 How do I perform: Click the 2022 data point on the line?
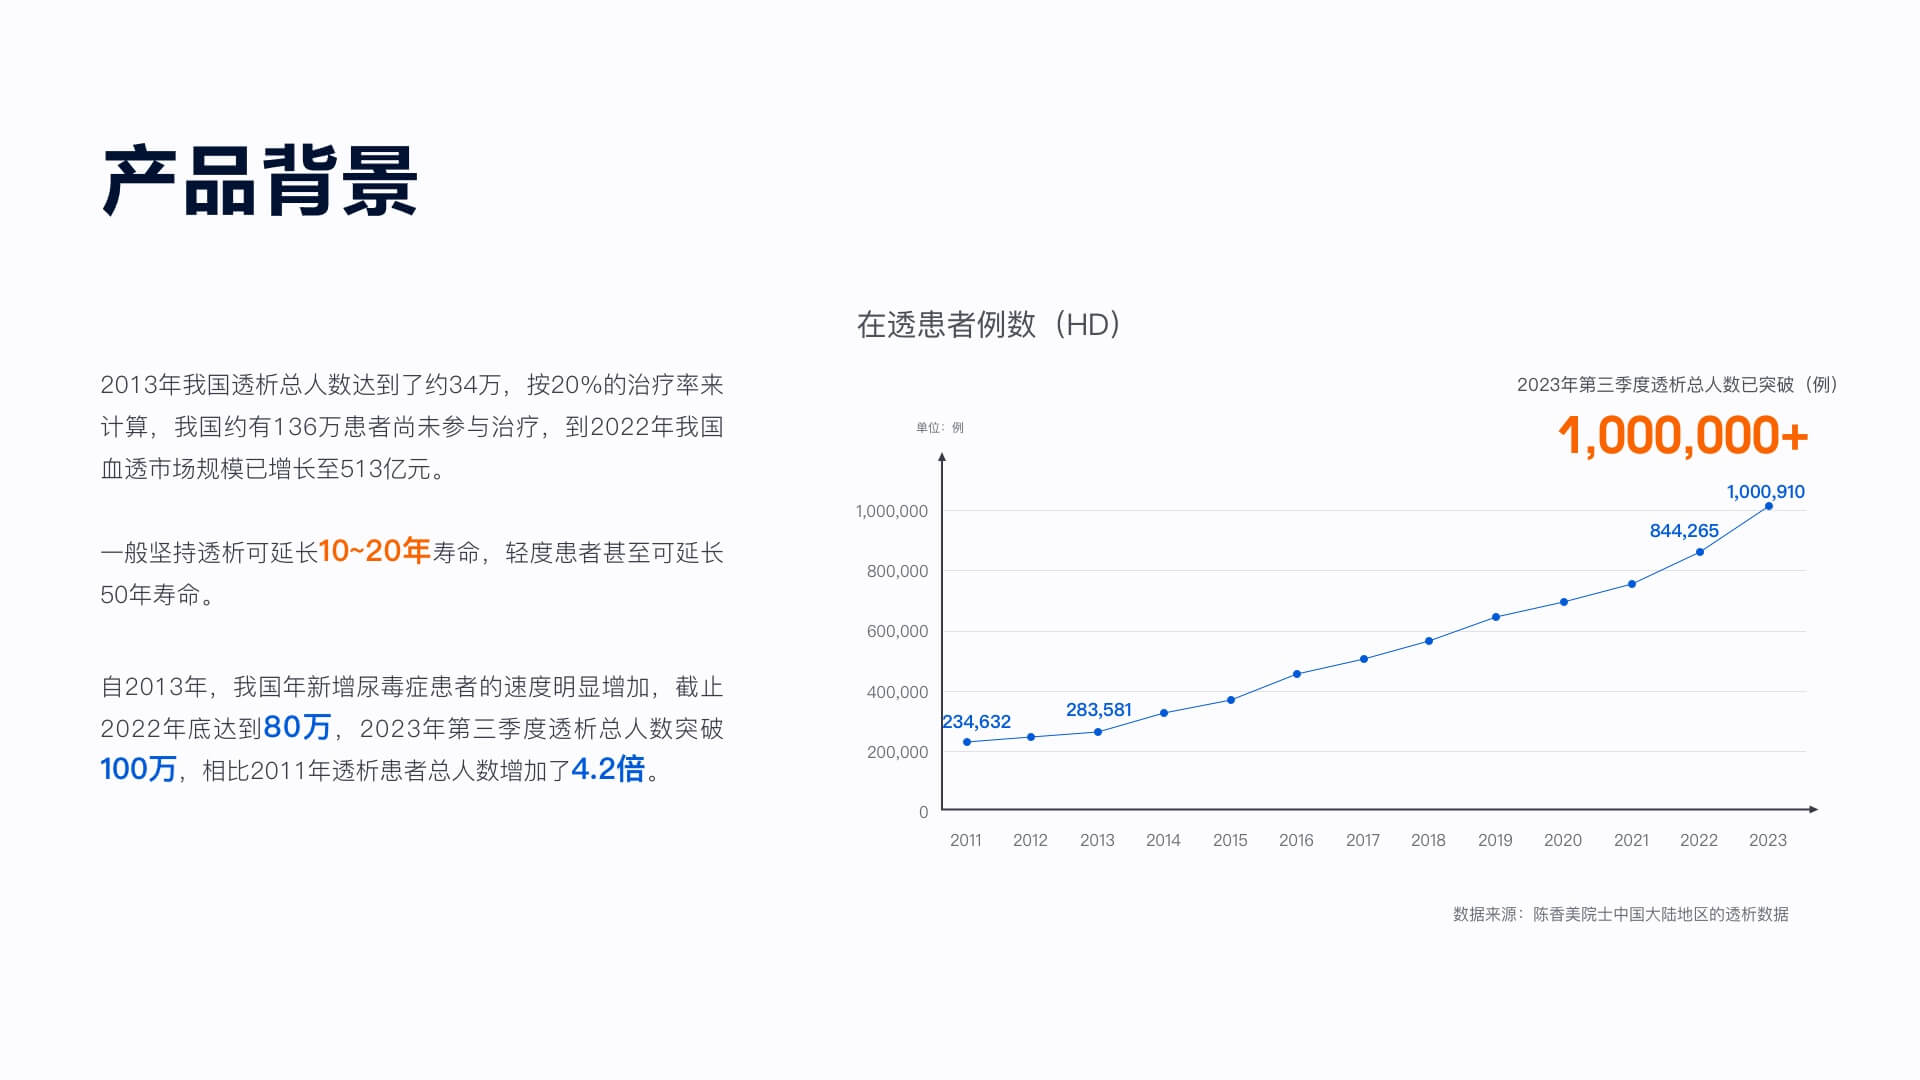[1700, 552]
